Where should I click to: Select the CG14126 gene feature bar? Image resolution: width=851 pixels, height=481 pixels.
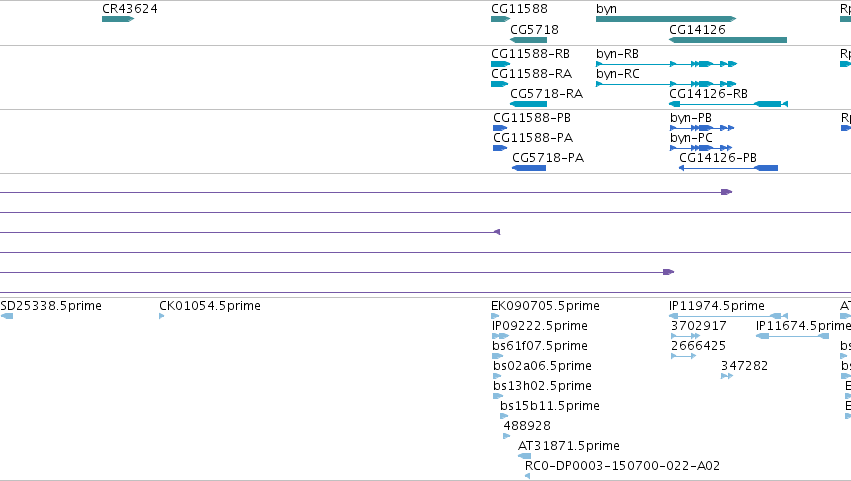click(x=728, y=40)
